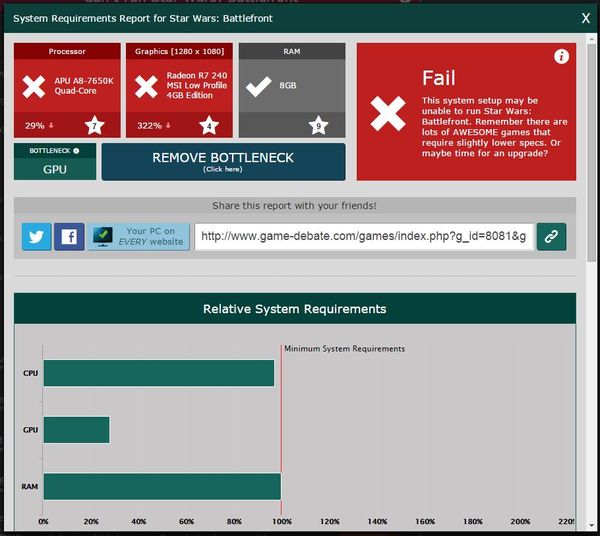Screen dimensions: 600x536
Task: Click Radeon R7 240 MSI text
Action: pos(197,85)
